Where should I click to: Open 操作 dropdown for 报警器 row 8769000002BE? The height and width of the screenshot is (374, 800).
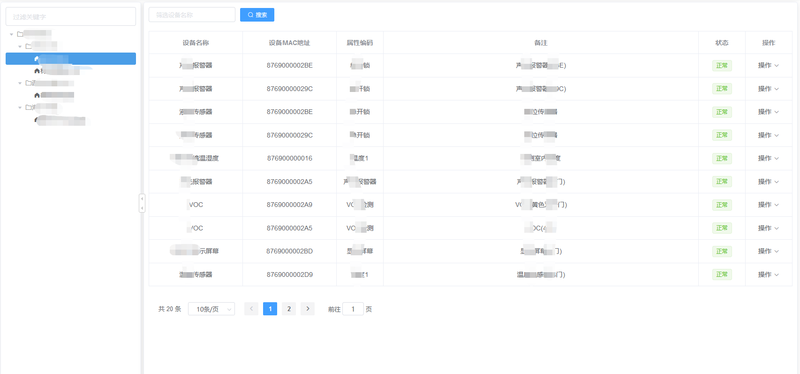click(x=768, y=65)
